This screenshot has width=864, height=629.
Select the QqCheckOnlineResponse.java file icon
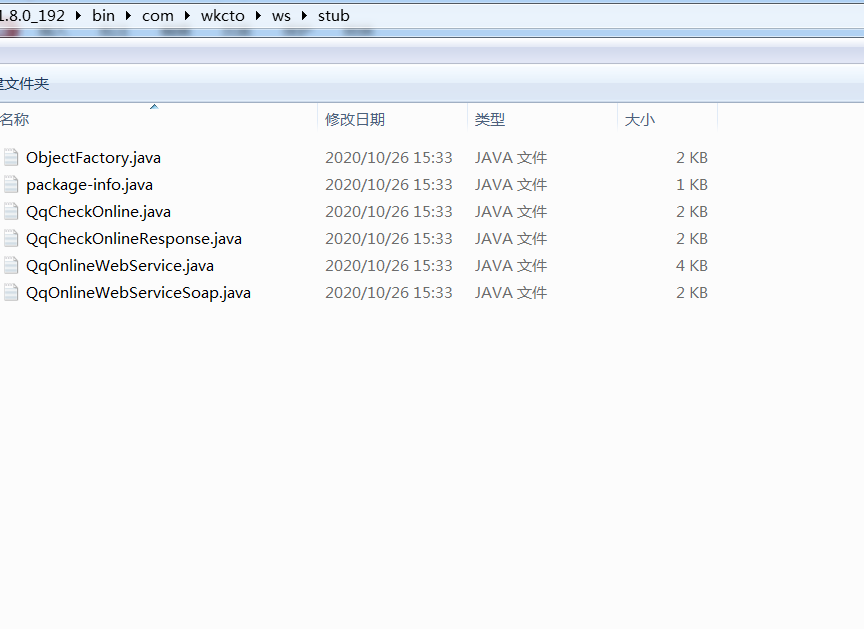[10, 238]
